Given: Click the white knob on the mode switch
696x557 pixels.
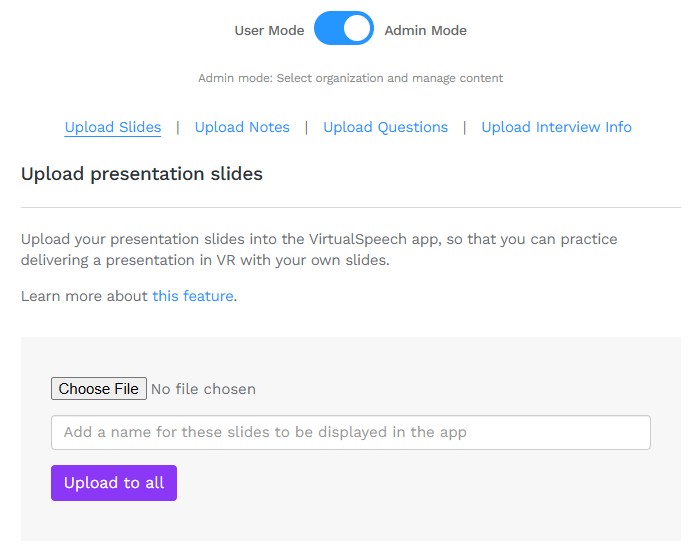Looking at the screenshot, I should click(356, 28).
